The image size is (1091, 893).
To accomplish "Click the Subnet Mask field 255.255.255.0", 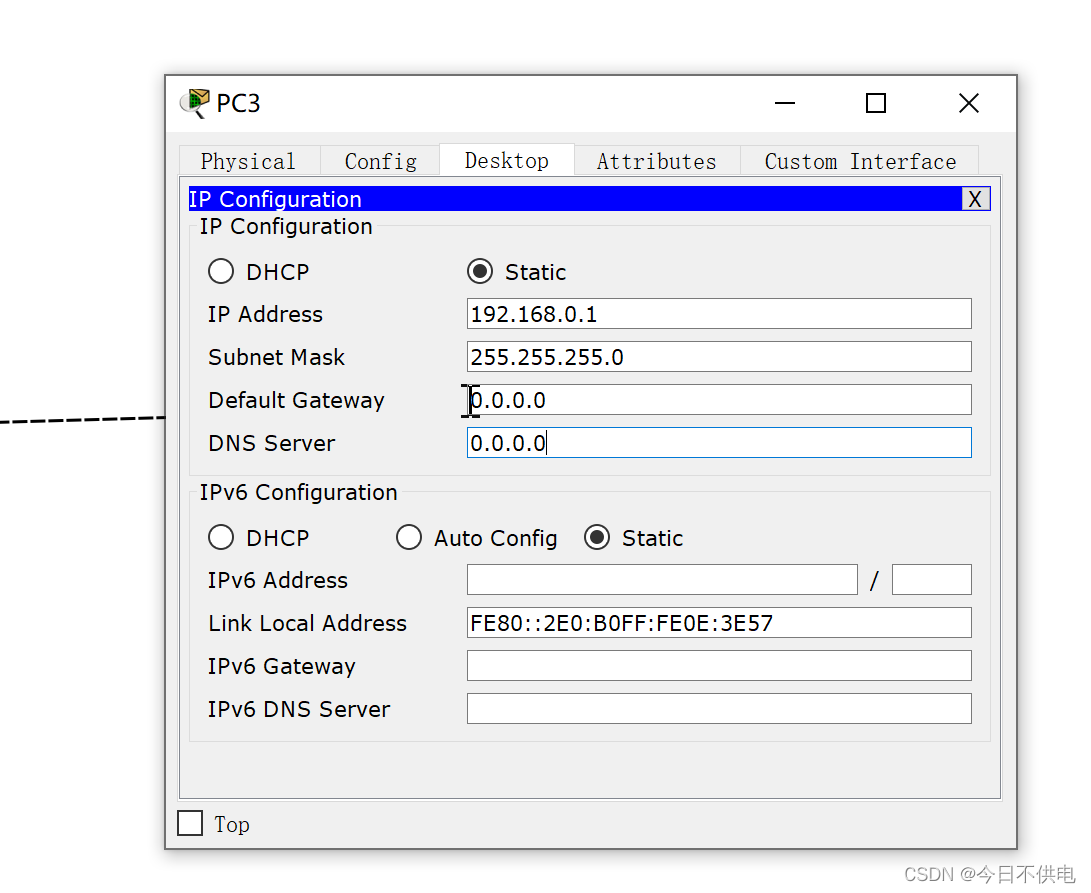I will click(719, 357).
